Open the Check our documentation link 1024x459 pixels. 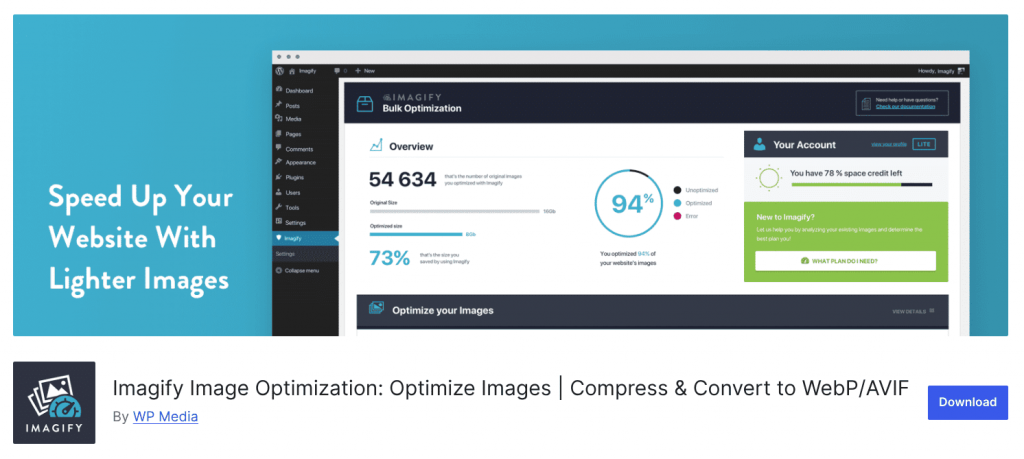(x=906, y=106)
